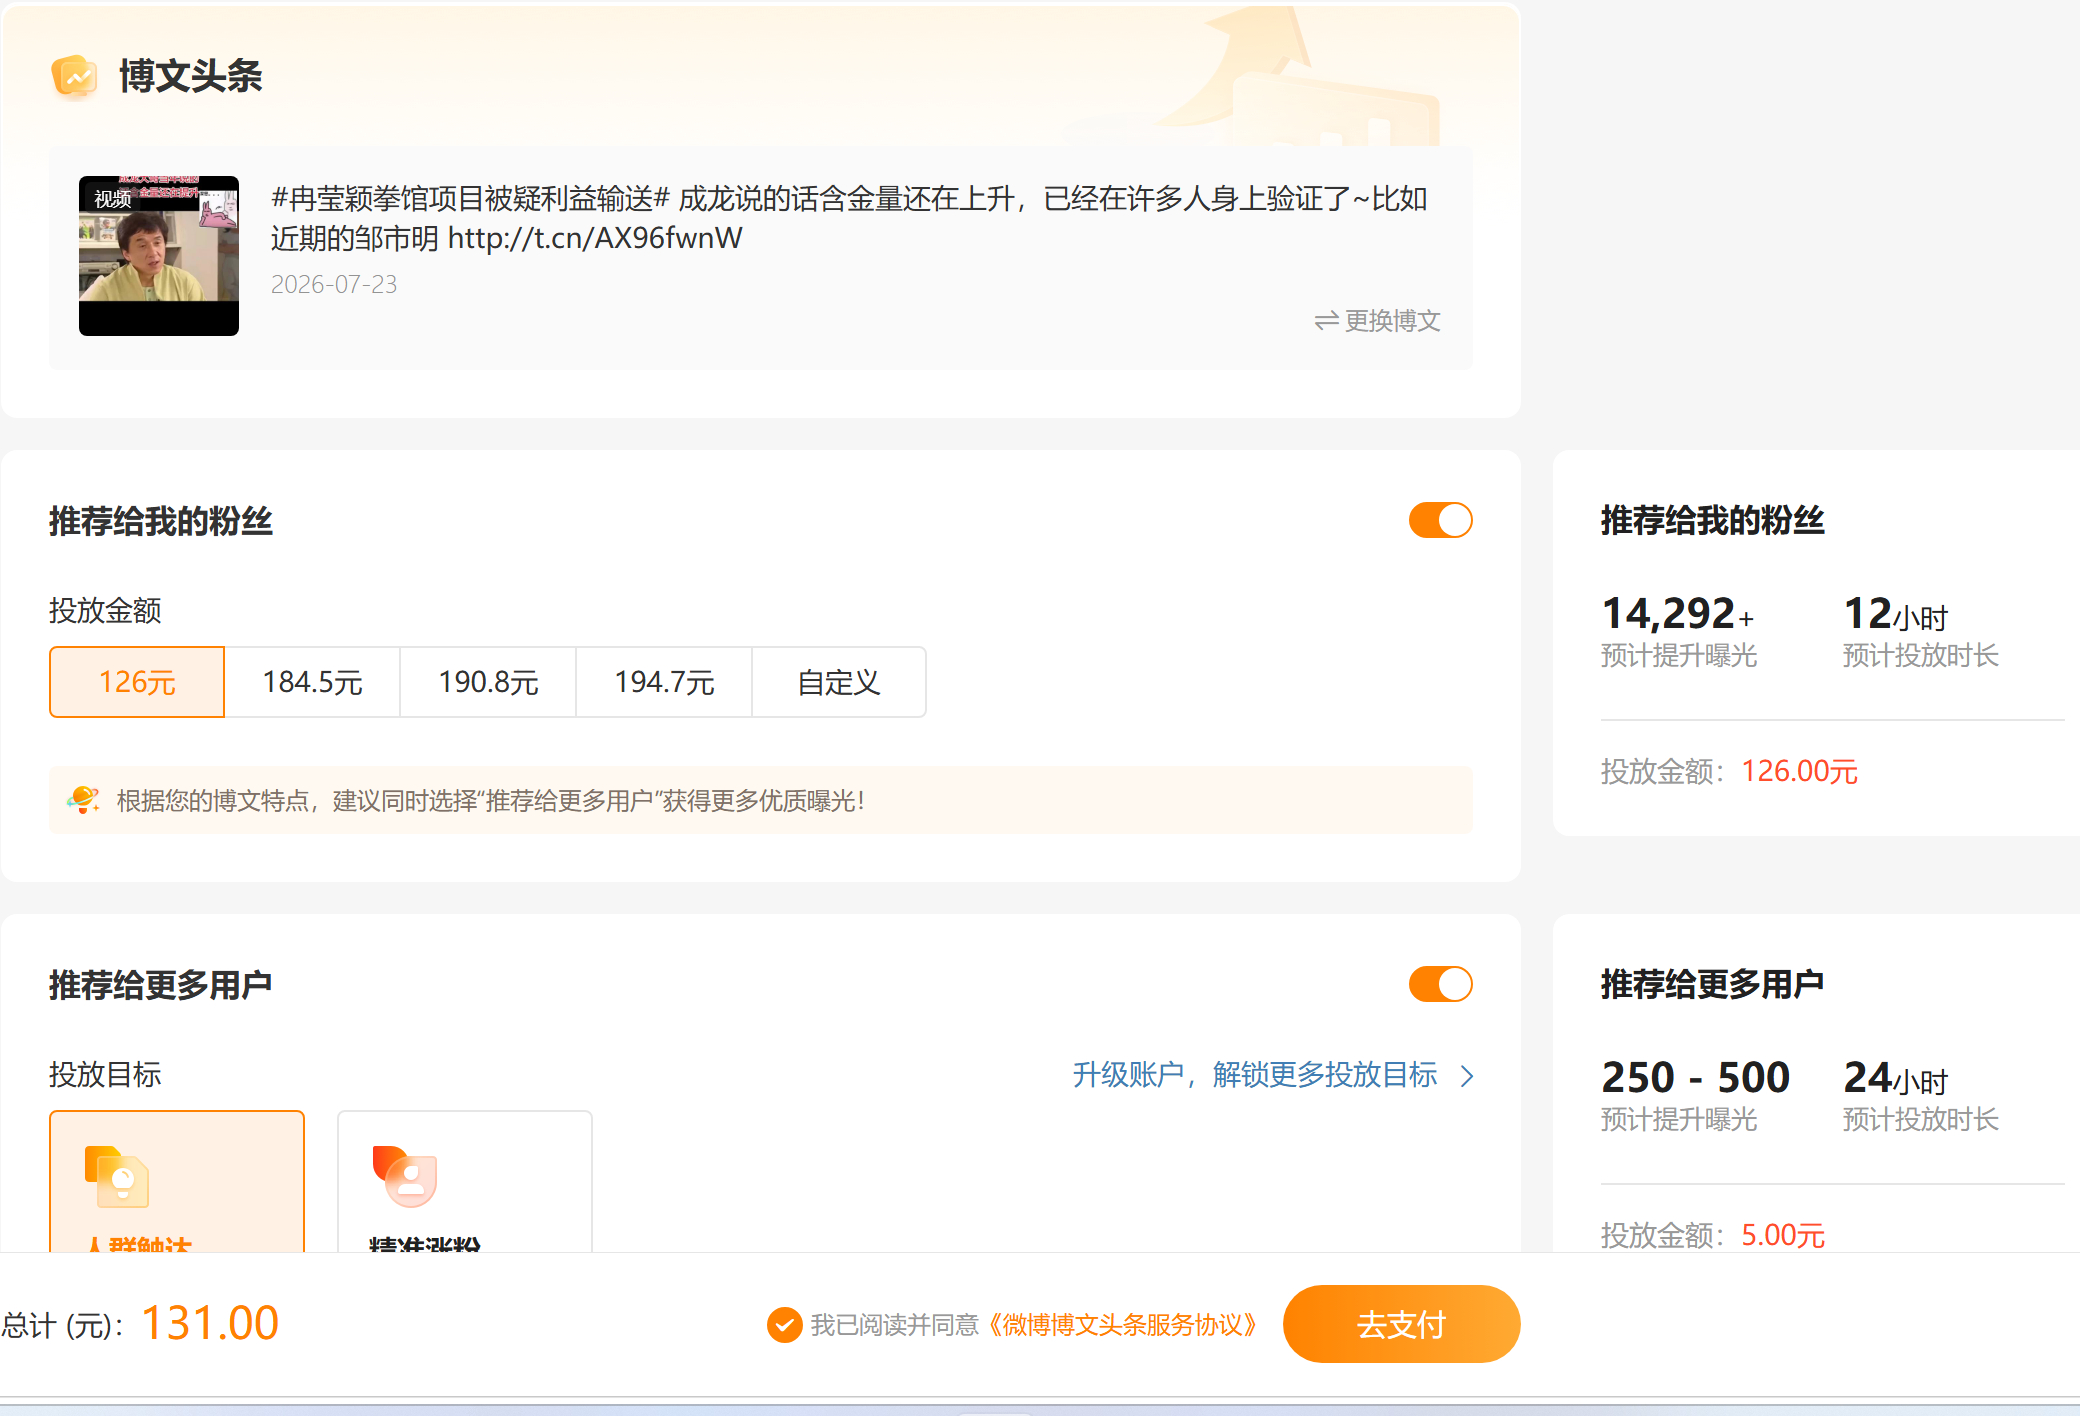Choose 自定义 custom amount option
2080x1416 pixels.
point(839,682)
